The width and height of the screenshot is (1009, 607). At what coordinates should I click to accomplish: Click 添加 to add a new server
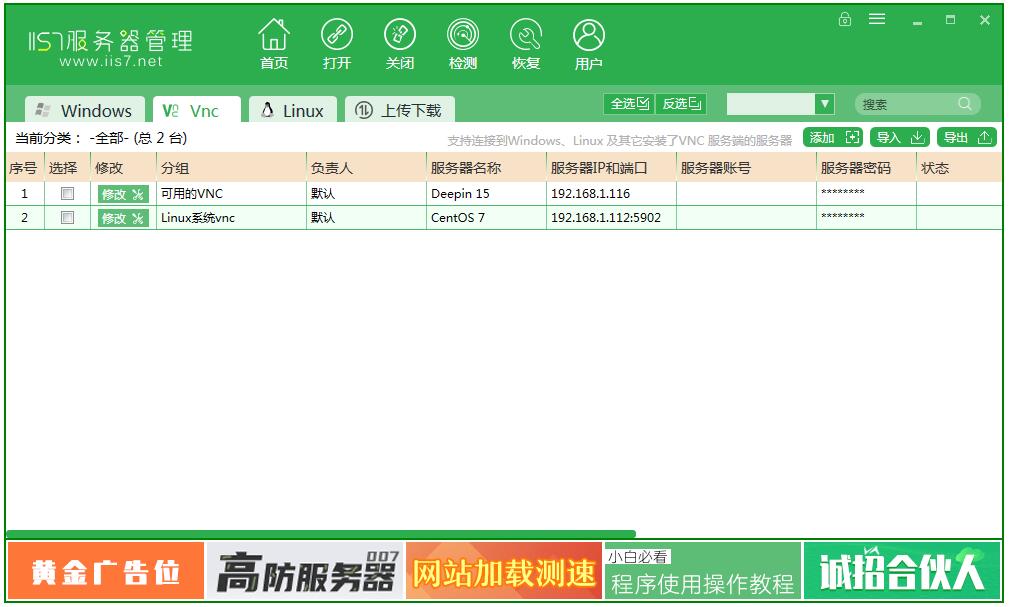(831, 137)
